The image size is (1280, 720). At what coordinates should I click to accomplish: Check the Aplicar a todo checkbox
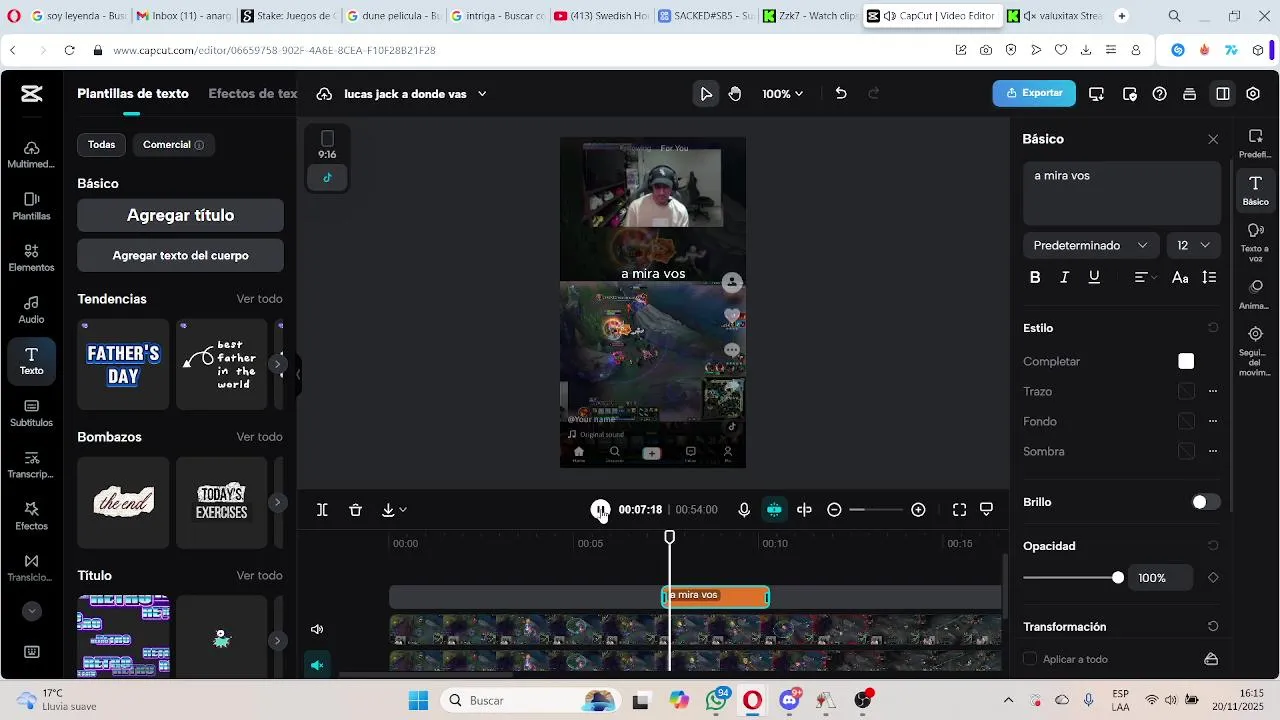pos(1030,659)
